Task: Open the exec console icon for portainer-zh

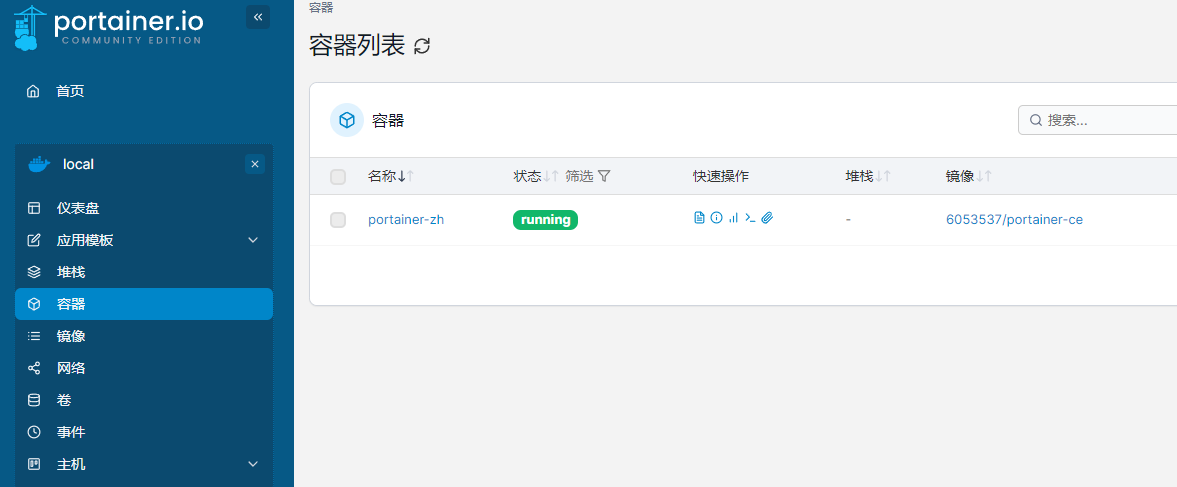Action: point(750,218)
